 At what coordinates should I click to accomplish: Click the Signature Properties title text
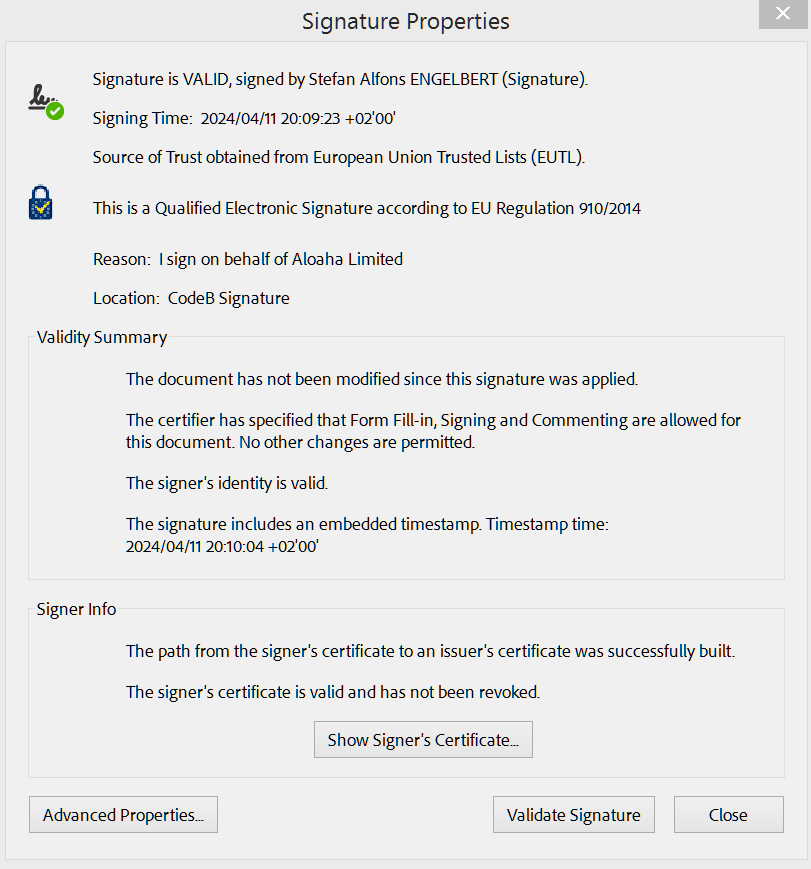pos(406,22)
